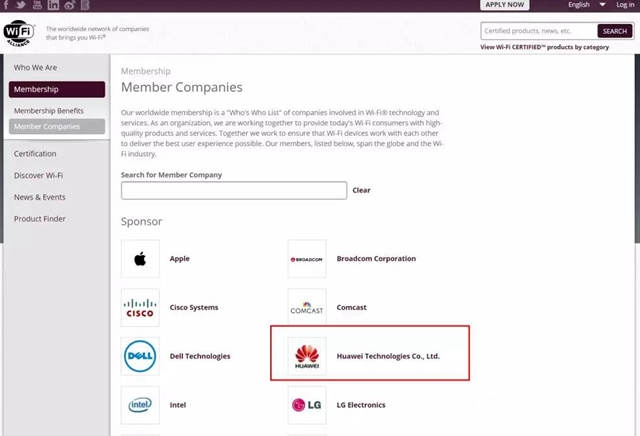
Task: Open the LinkedIn social icon
Action: click(53, 5)
